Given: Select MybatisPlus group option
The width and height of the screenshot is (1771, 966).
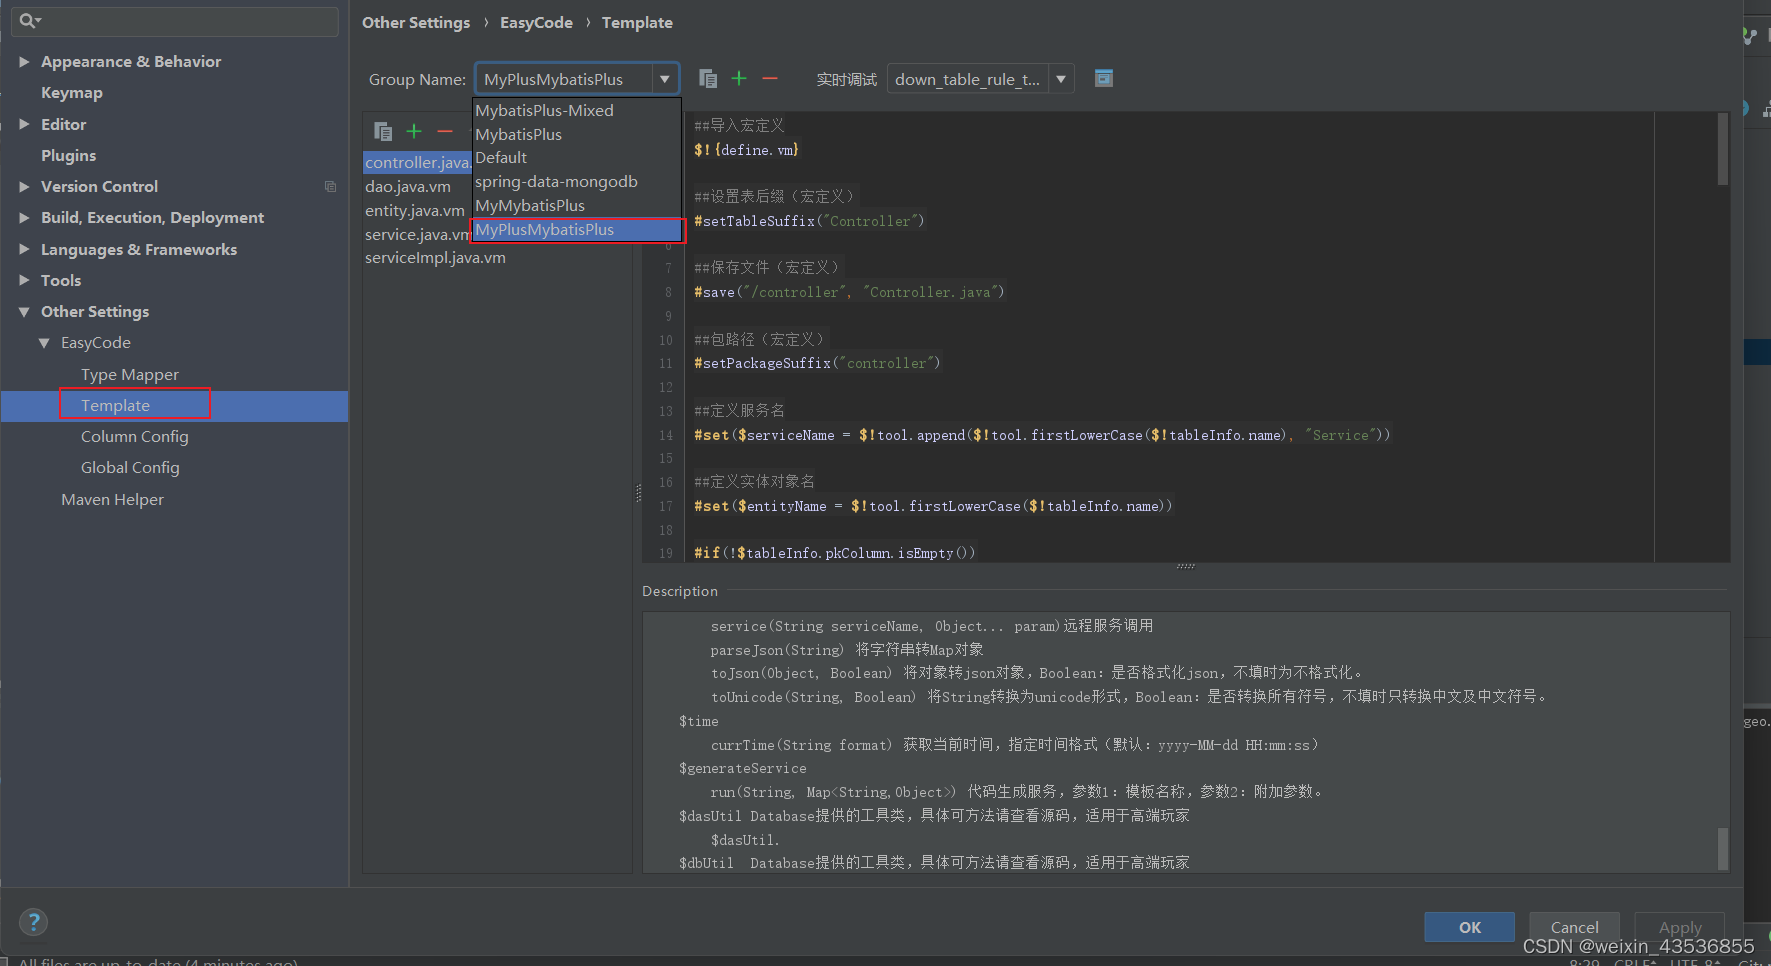Looking at the screenshot, I should [576, 134].
